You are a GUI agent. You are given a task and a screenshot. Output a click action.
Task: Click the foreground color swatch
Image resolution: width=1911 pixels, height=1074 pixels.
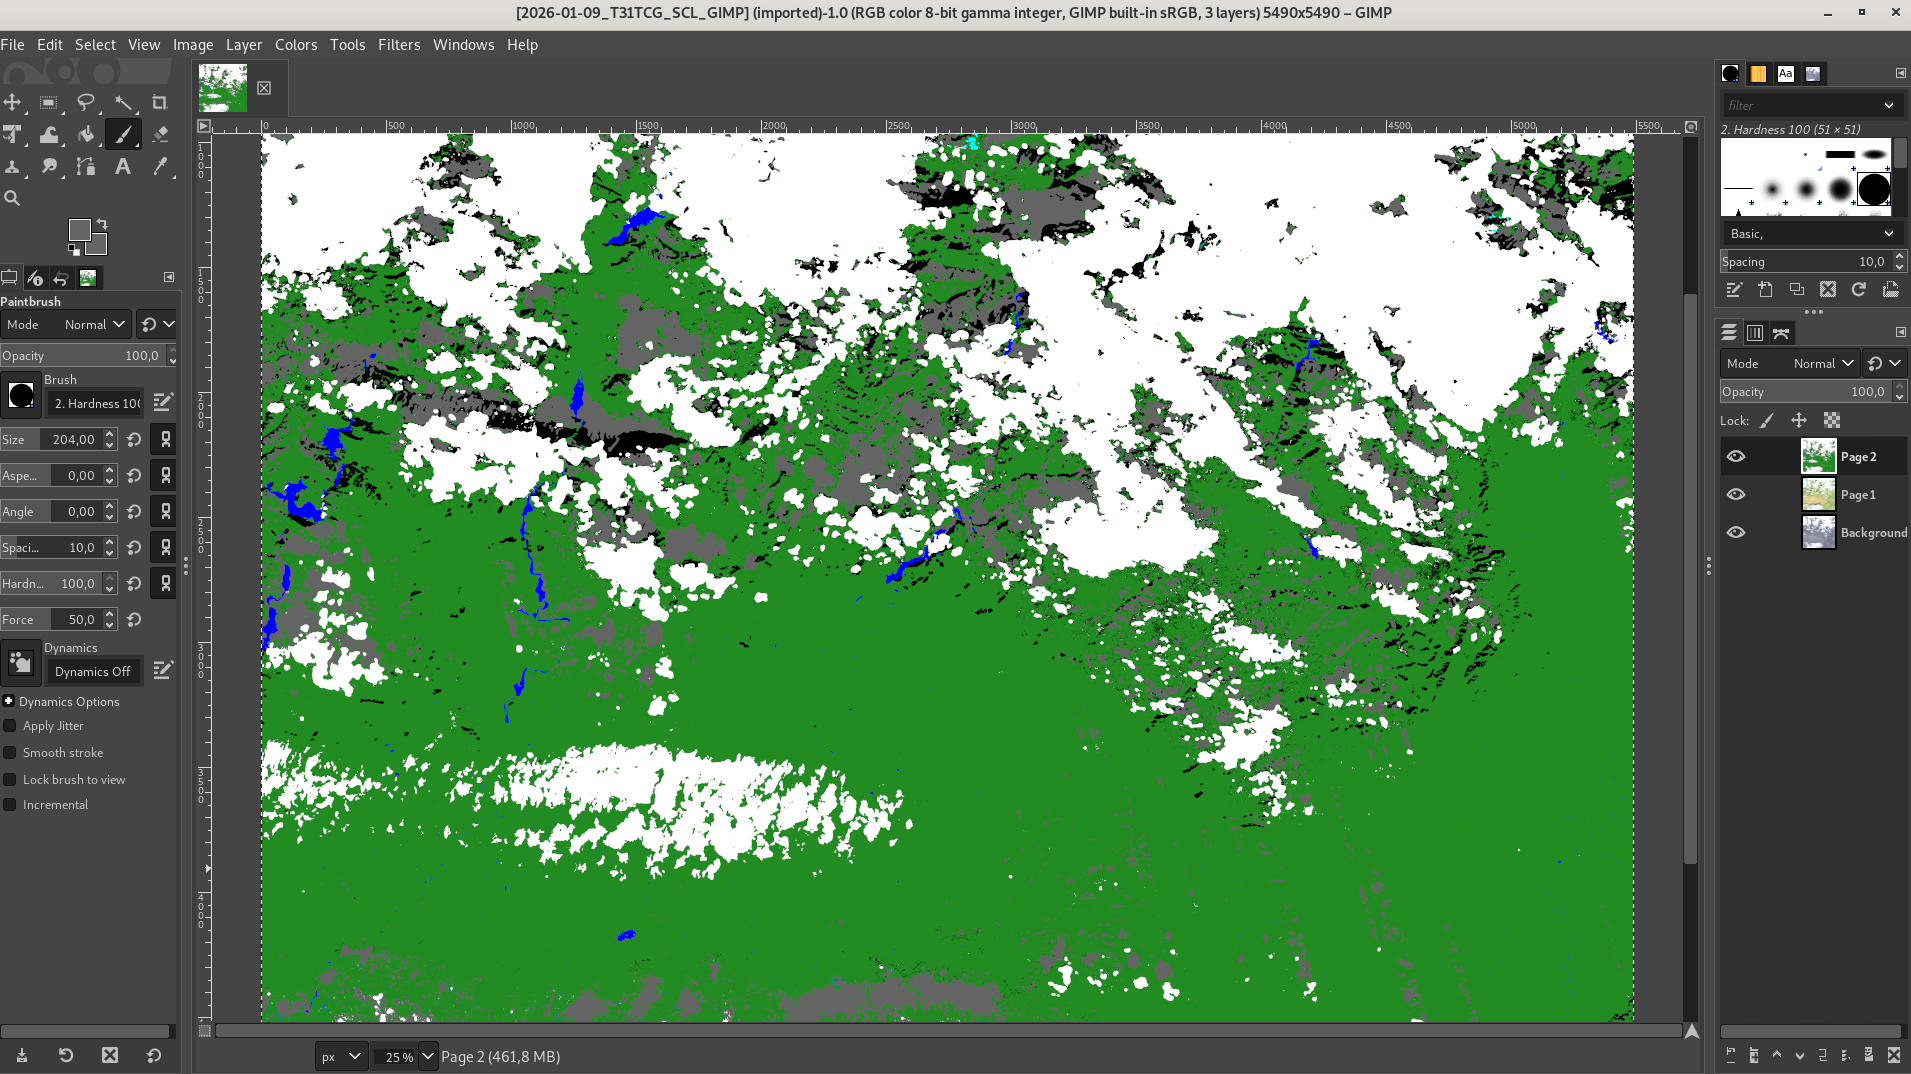(x=79, y=230)
